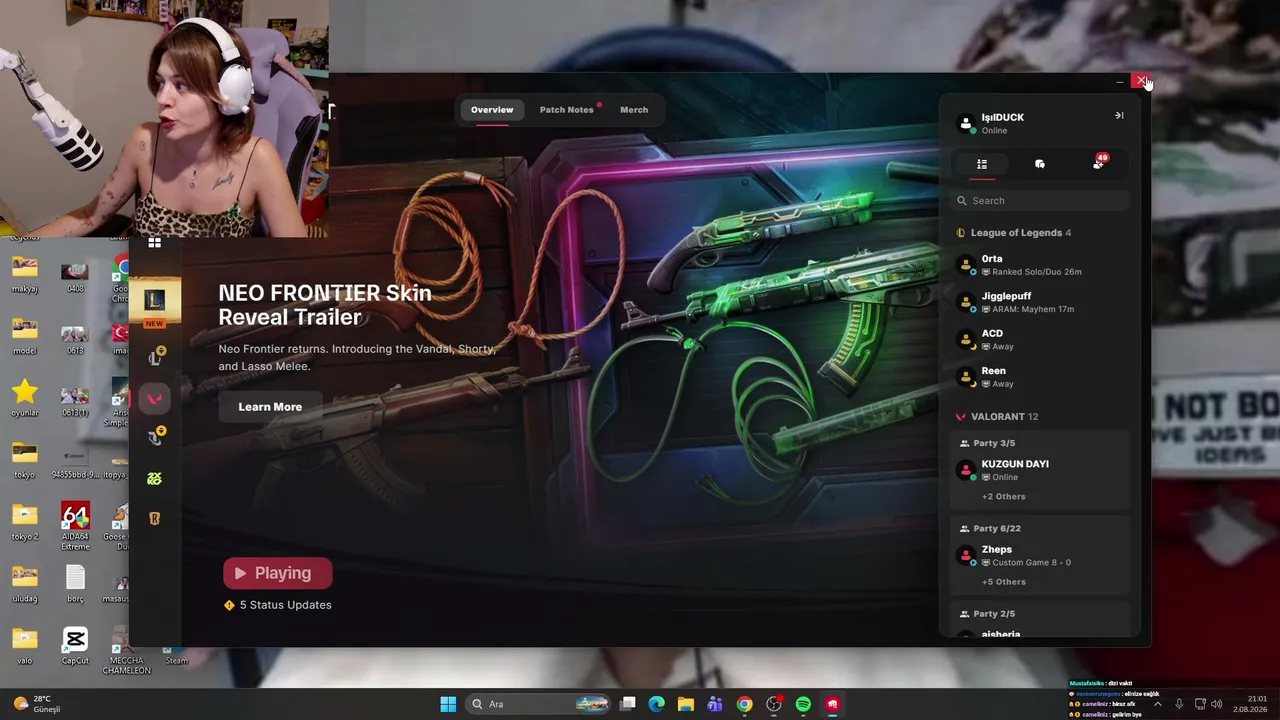Show the friends list tab icon
Viewport: 1280px width, 720px height.
coord(982,164)
